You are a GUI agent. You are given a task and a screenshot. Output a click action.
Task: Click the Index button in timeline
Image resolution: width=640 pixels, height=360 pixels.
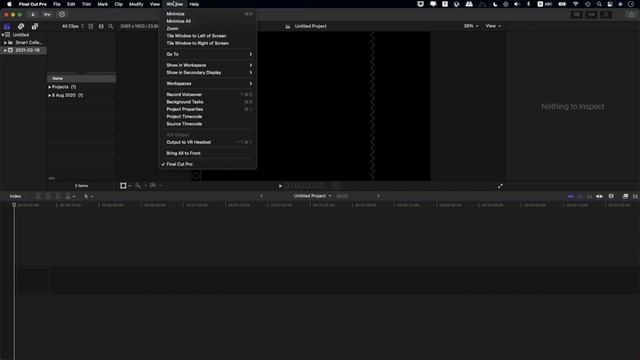pyautogui.click(x=15, y=196)
